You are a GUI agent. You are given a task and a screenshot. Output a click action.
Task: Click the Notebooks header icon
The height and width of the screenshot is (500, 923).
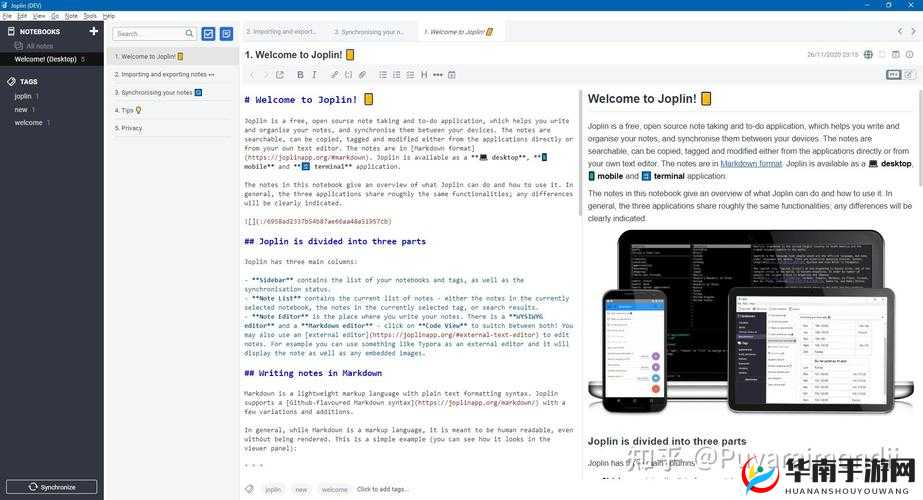[x=11, y=31]
